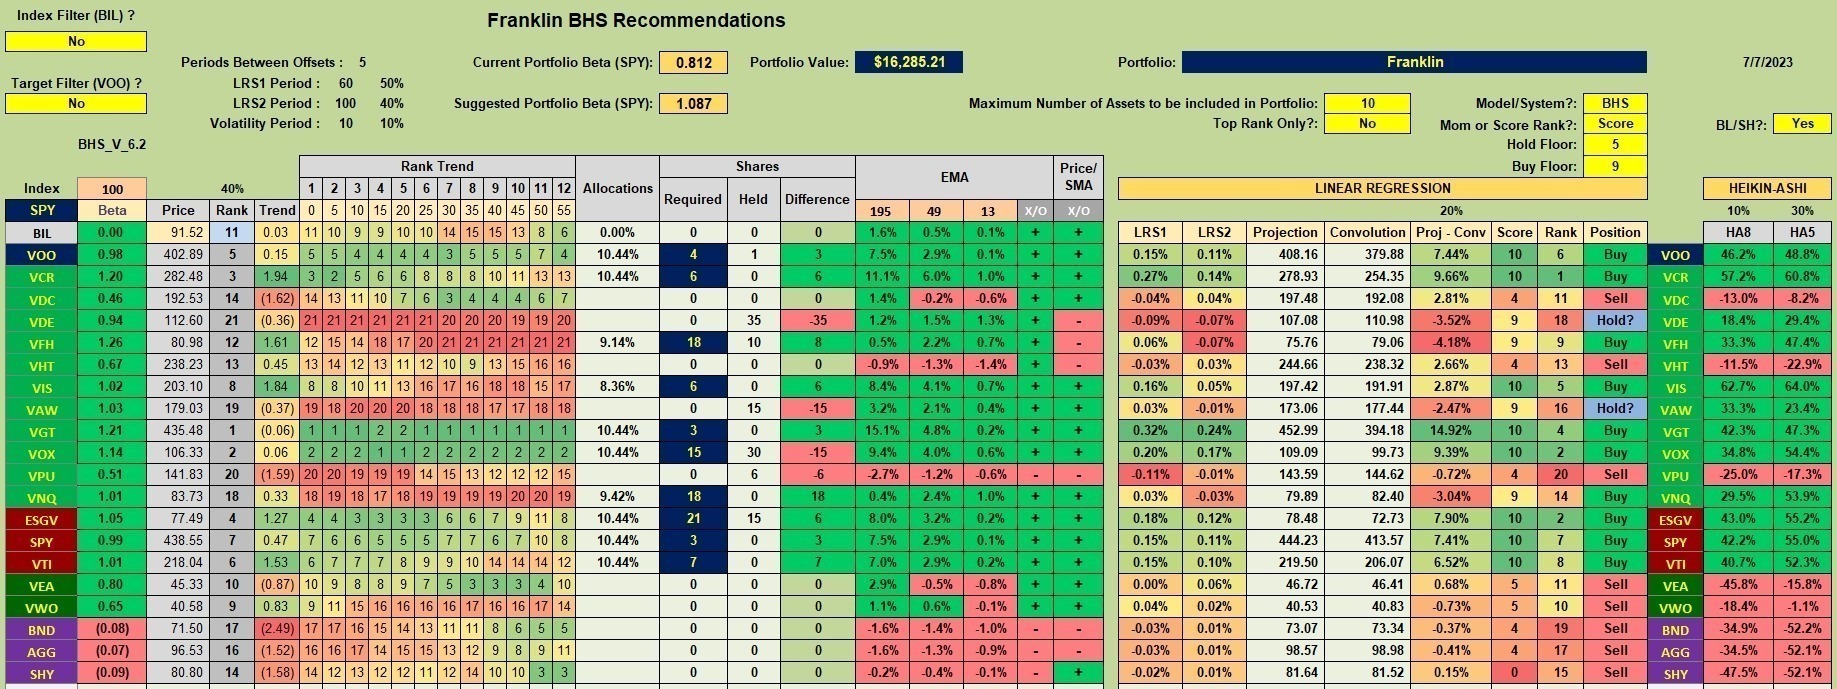This screenshot has height=689, width=1837.
Task: Select SPY price cell 438.55
Action: tap(178, 541)
